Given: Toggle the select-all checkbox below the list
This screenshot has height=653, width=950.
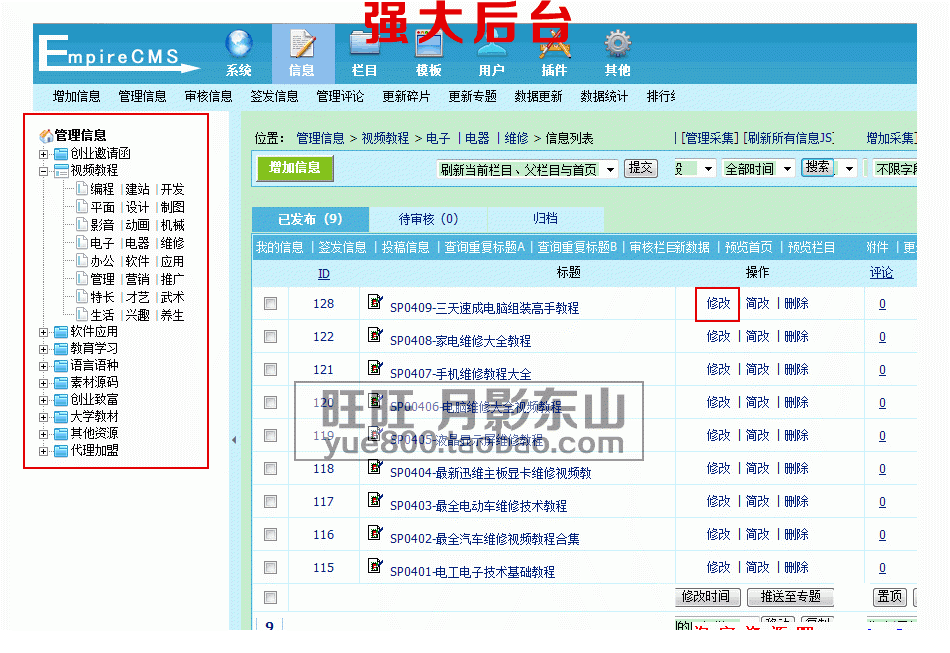Looking at the screenshot, I should tap(270, 598).
